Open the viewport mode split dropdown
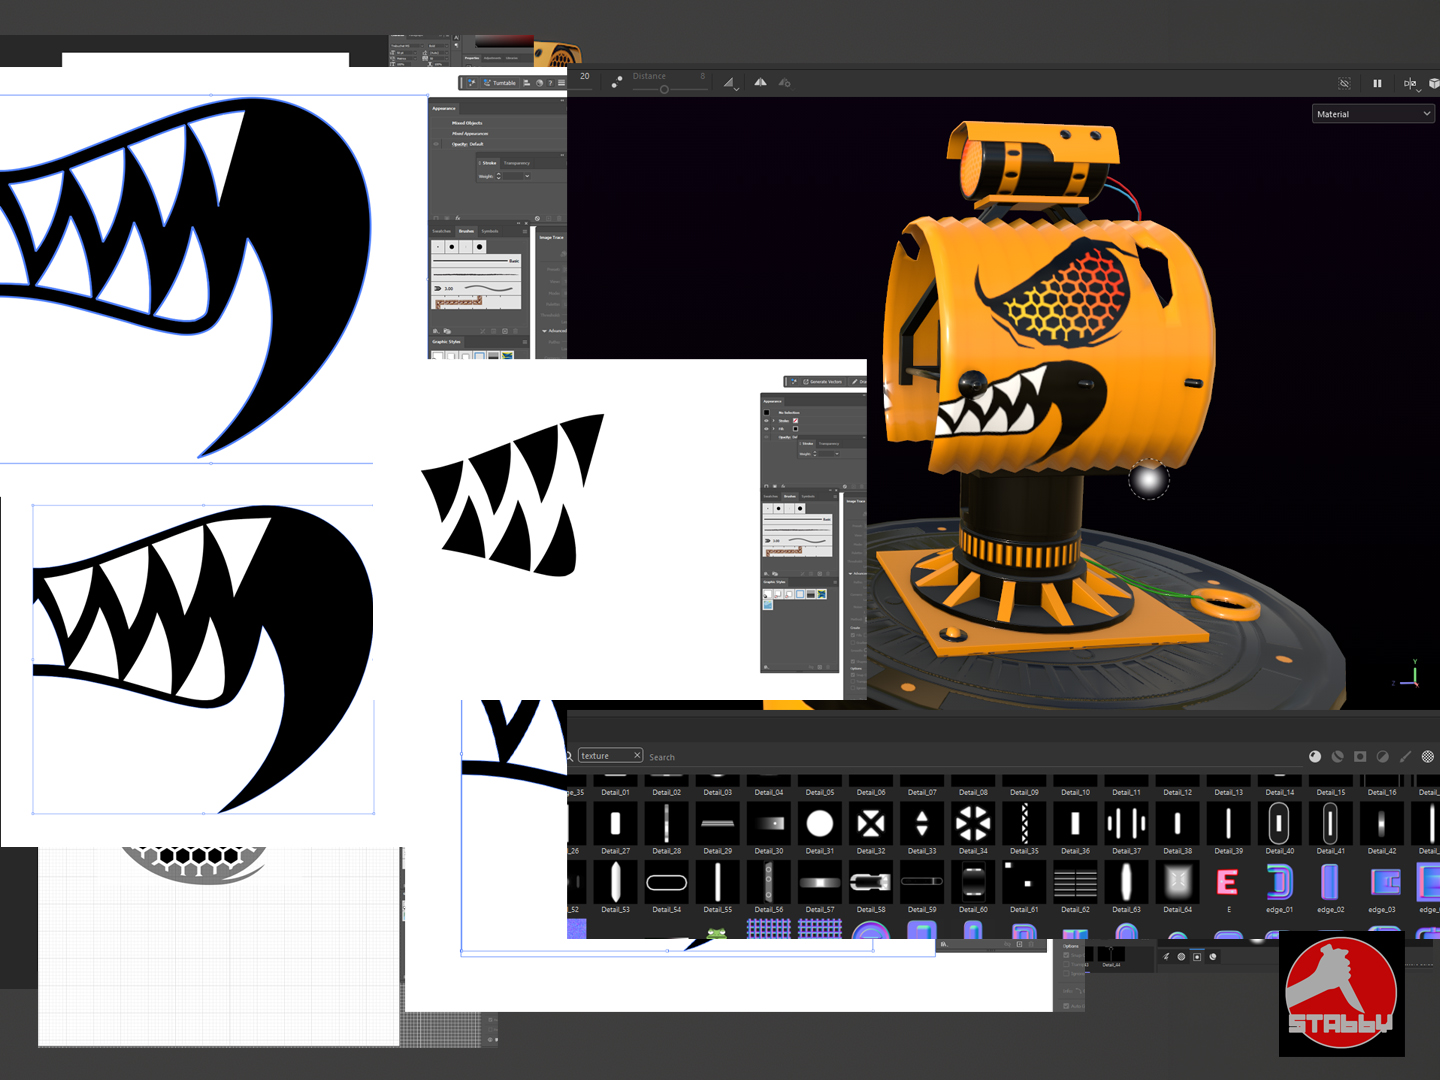 coord(1410,84)
